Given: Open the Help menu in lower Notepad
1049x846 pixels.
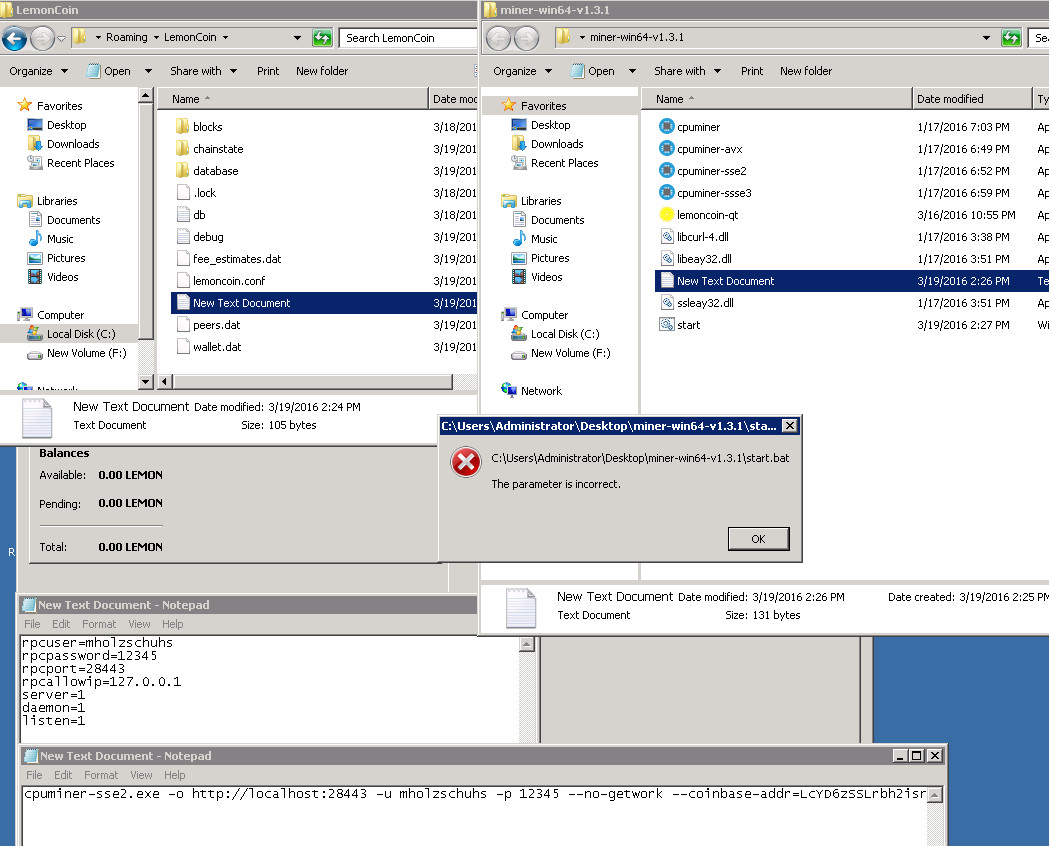Looking at the screenshot, I should click(x=175, y=775).
